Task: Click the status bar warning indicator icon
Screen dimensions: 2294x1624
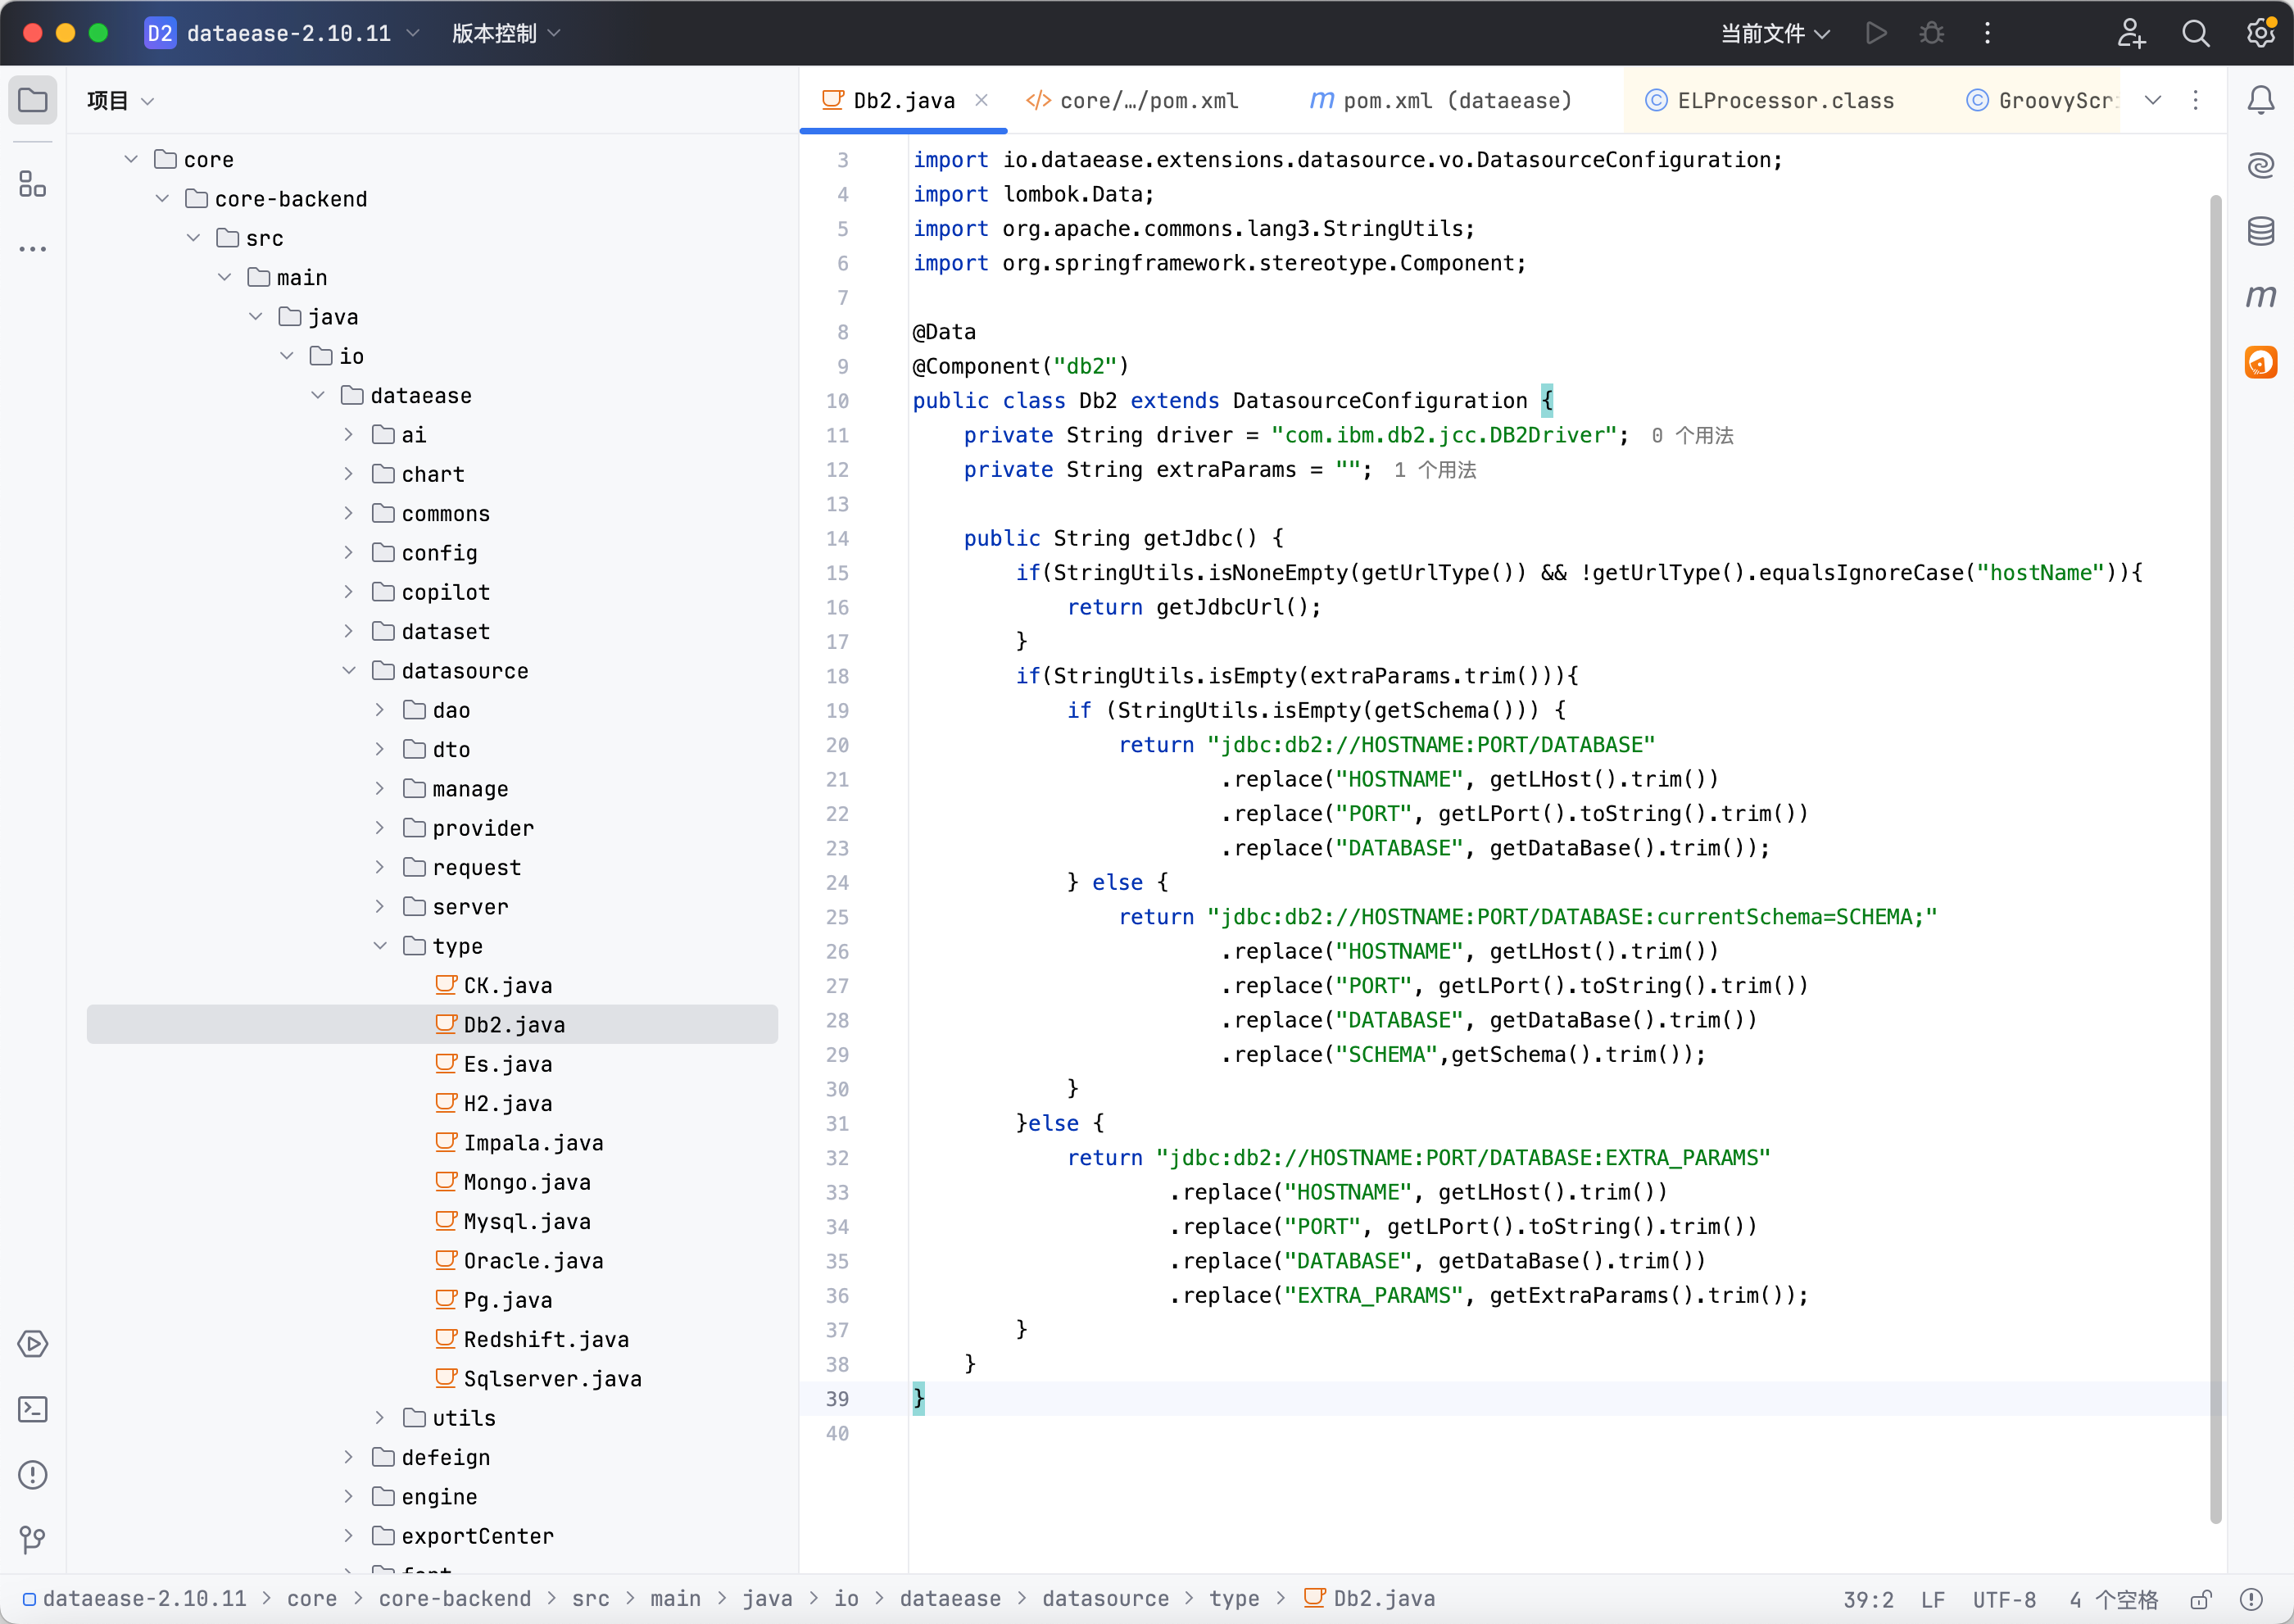Action: (x=2251, y=1599)
